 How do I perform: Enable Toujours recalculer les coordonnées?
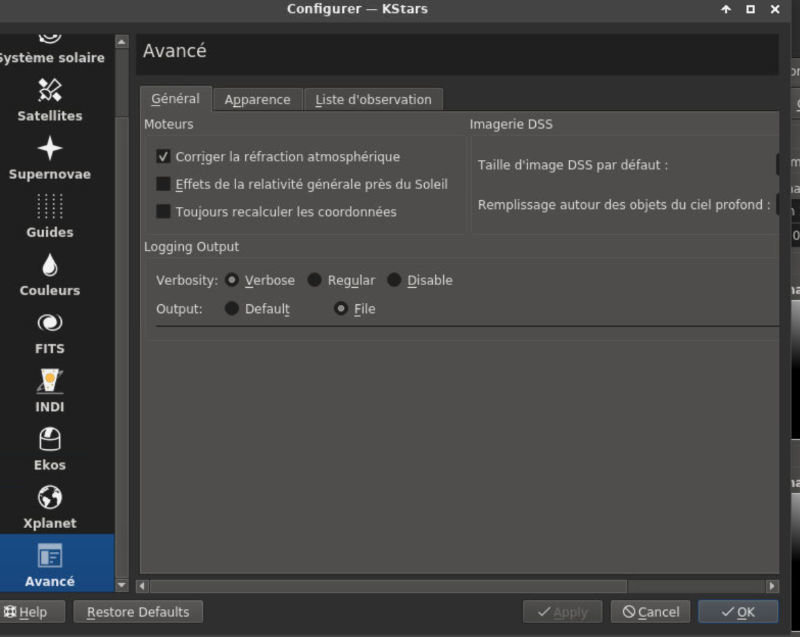point(163,212)
